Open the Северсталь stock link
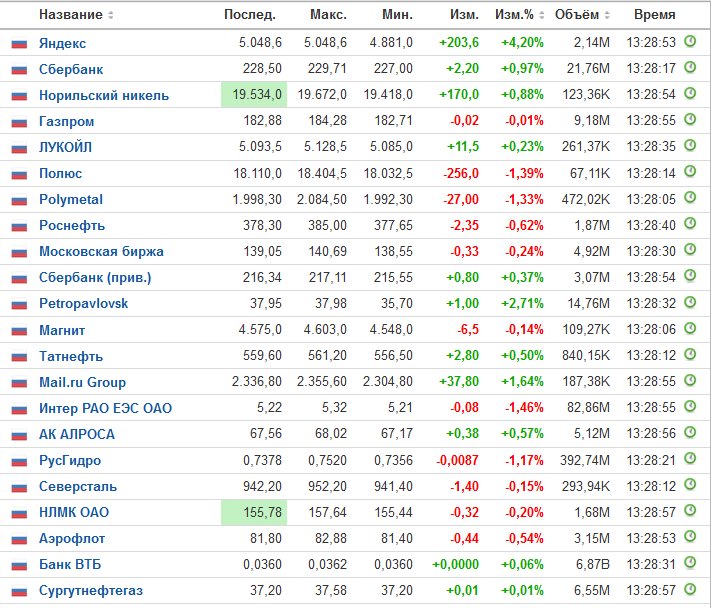 click(x=78, y=486)
